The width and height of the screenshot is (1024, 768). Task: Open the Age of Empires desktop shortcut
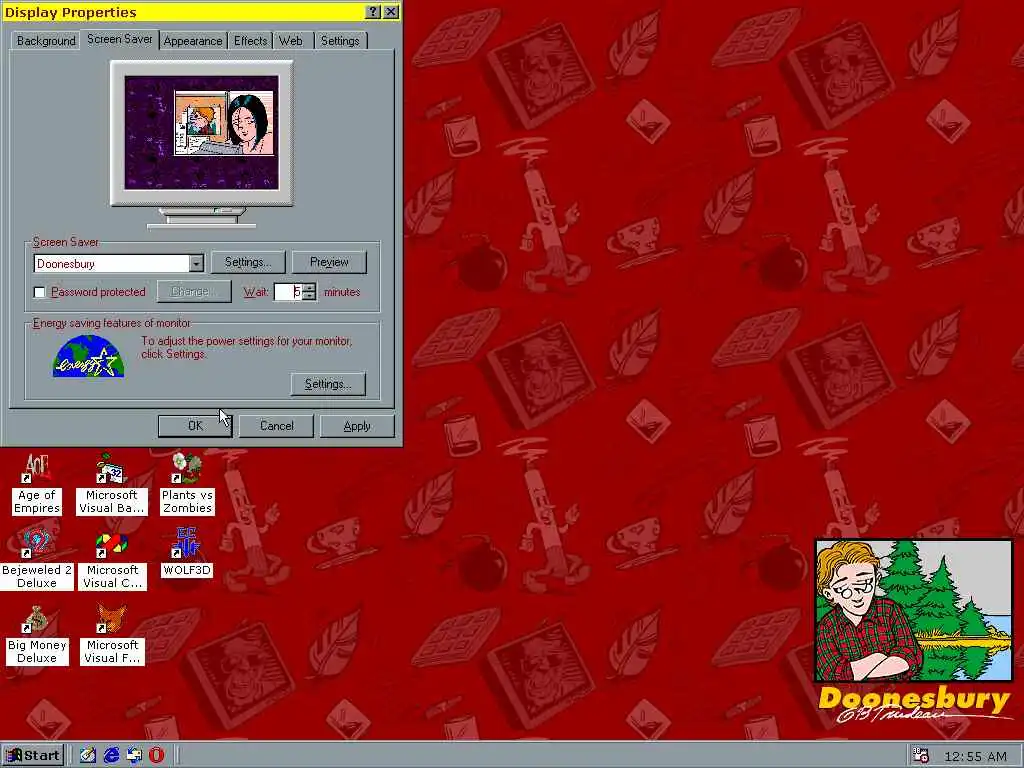tap(37, 485)
